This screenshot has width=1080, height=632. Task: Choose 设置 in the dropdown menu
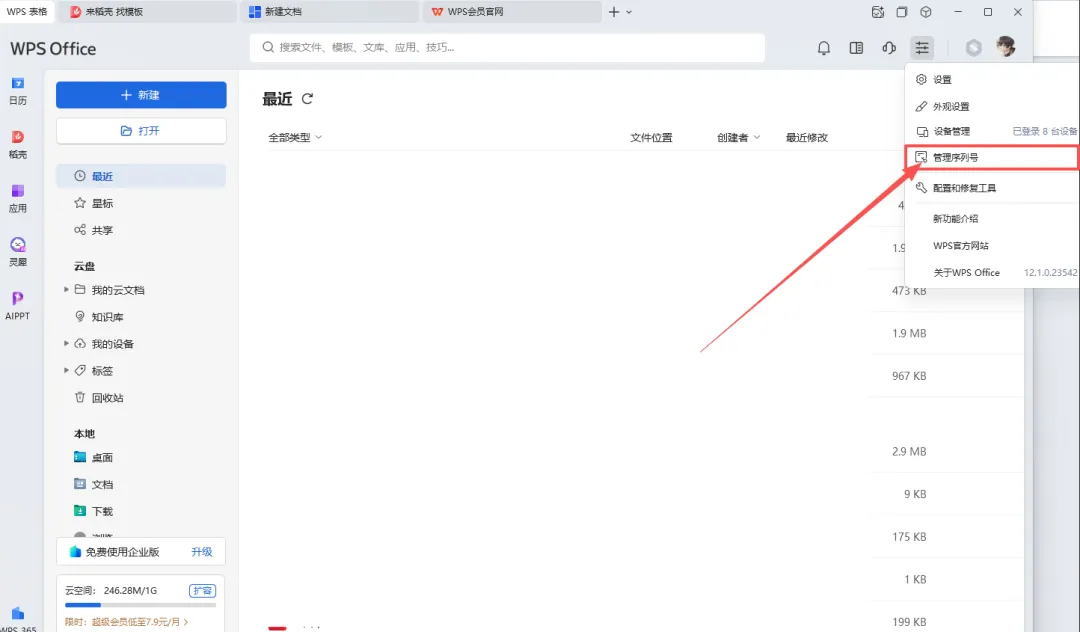[x=992, y=80]
